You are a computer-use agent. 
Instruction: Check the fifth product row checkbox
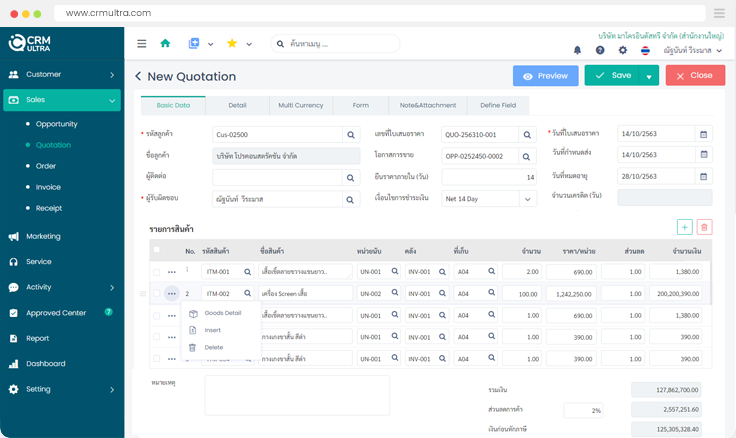pyautogui.click(x=157, y=359)
